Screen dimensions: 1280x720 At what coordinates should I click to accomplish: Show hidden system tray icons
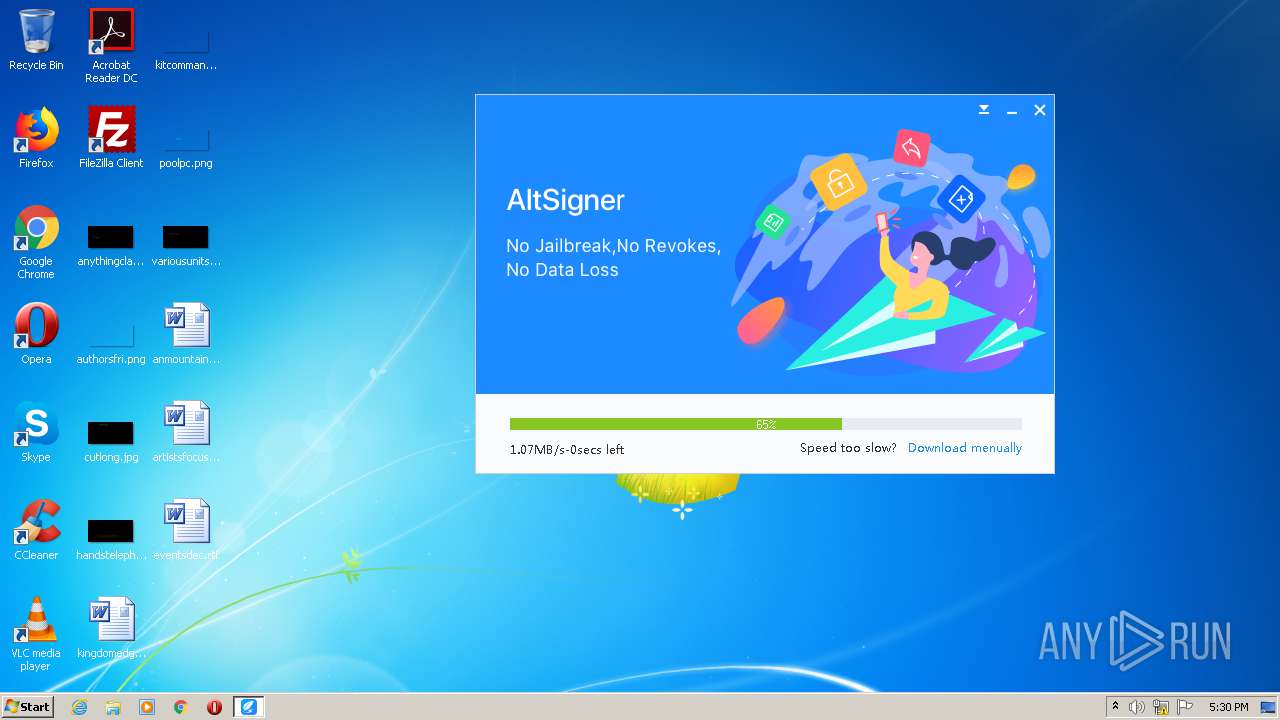pos(1115,707)
